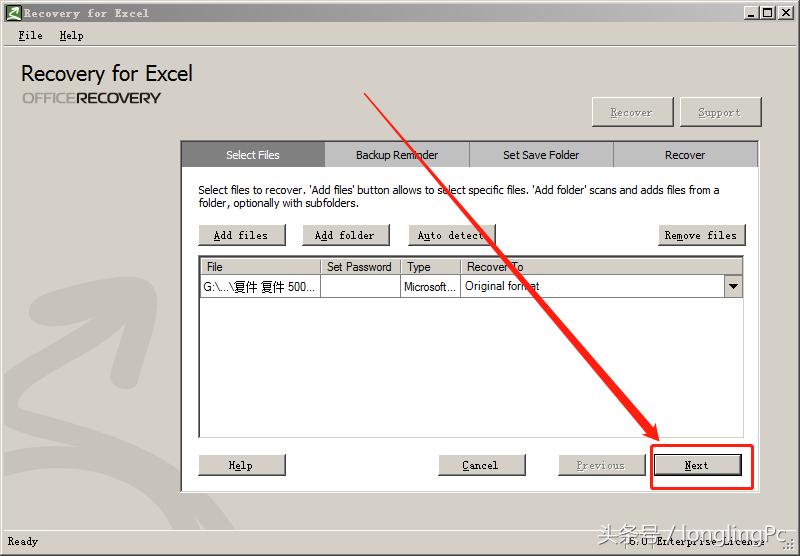This screenshot has width=800, height=556.
Task: Click the Set Password column header
Action: click(360, 267)
